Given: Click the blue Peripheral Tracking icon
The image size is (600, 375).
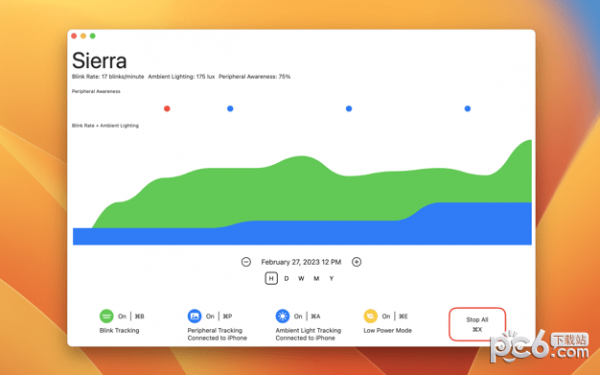Looking at the screenshot, I should tap(194, 316).
